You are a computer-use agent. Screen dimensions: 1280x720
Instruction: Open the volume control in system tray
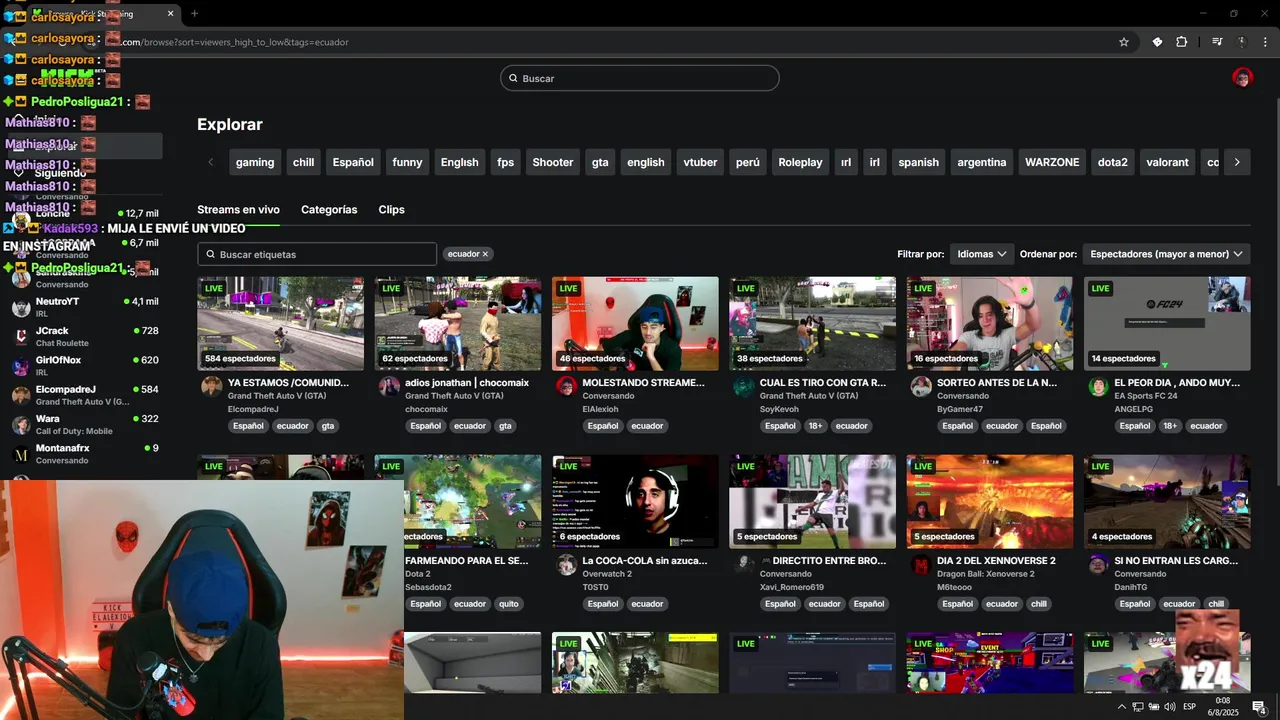pos(1170,707)
